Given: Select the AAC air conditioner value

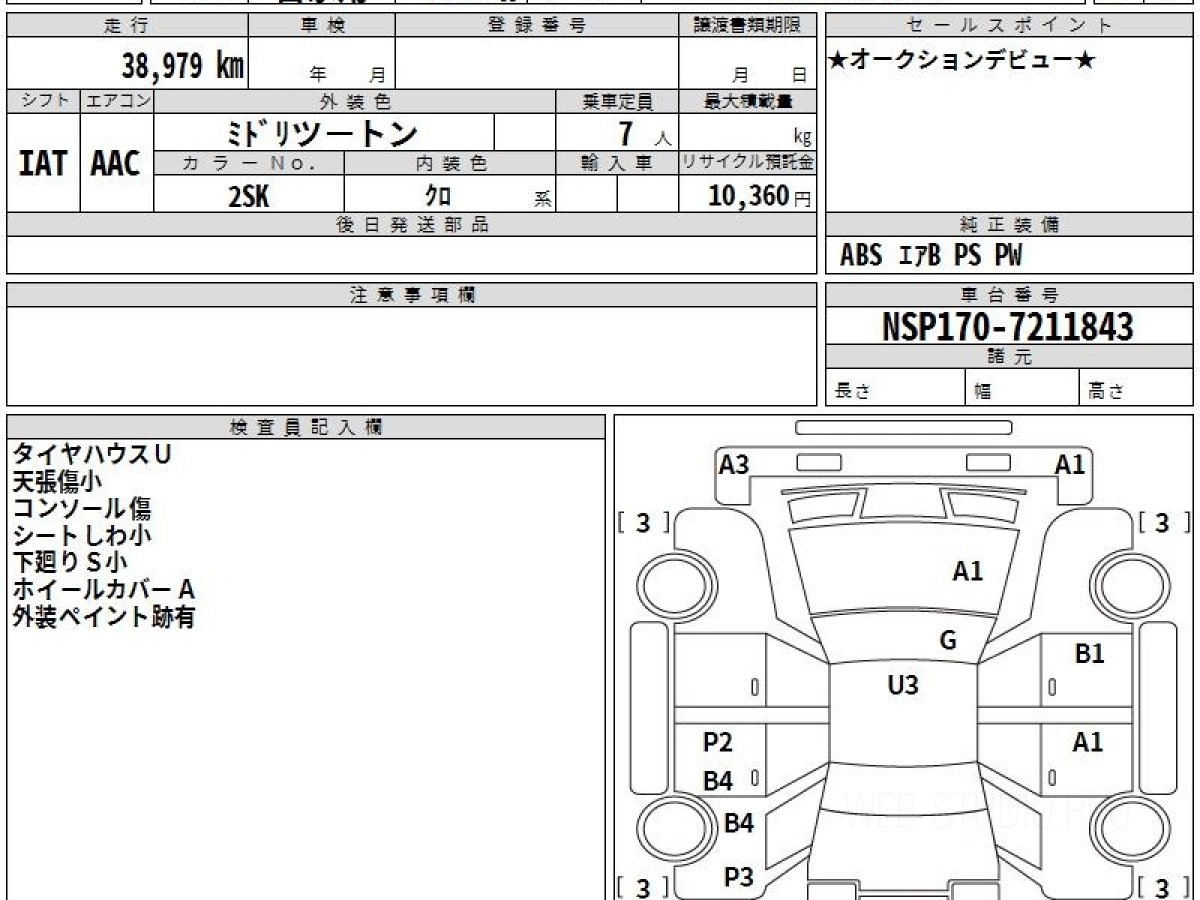Looking at the screenshot, I should pos(116,163).
